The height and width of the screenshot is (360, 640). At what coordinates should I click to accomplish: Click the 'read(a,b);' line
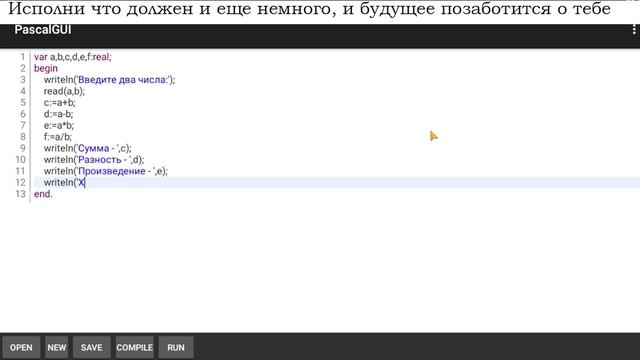(64, 91)
